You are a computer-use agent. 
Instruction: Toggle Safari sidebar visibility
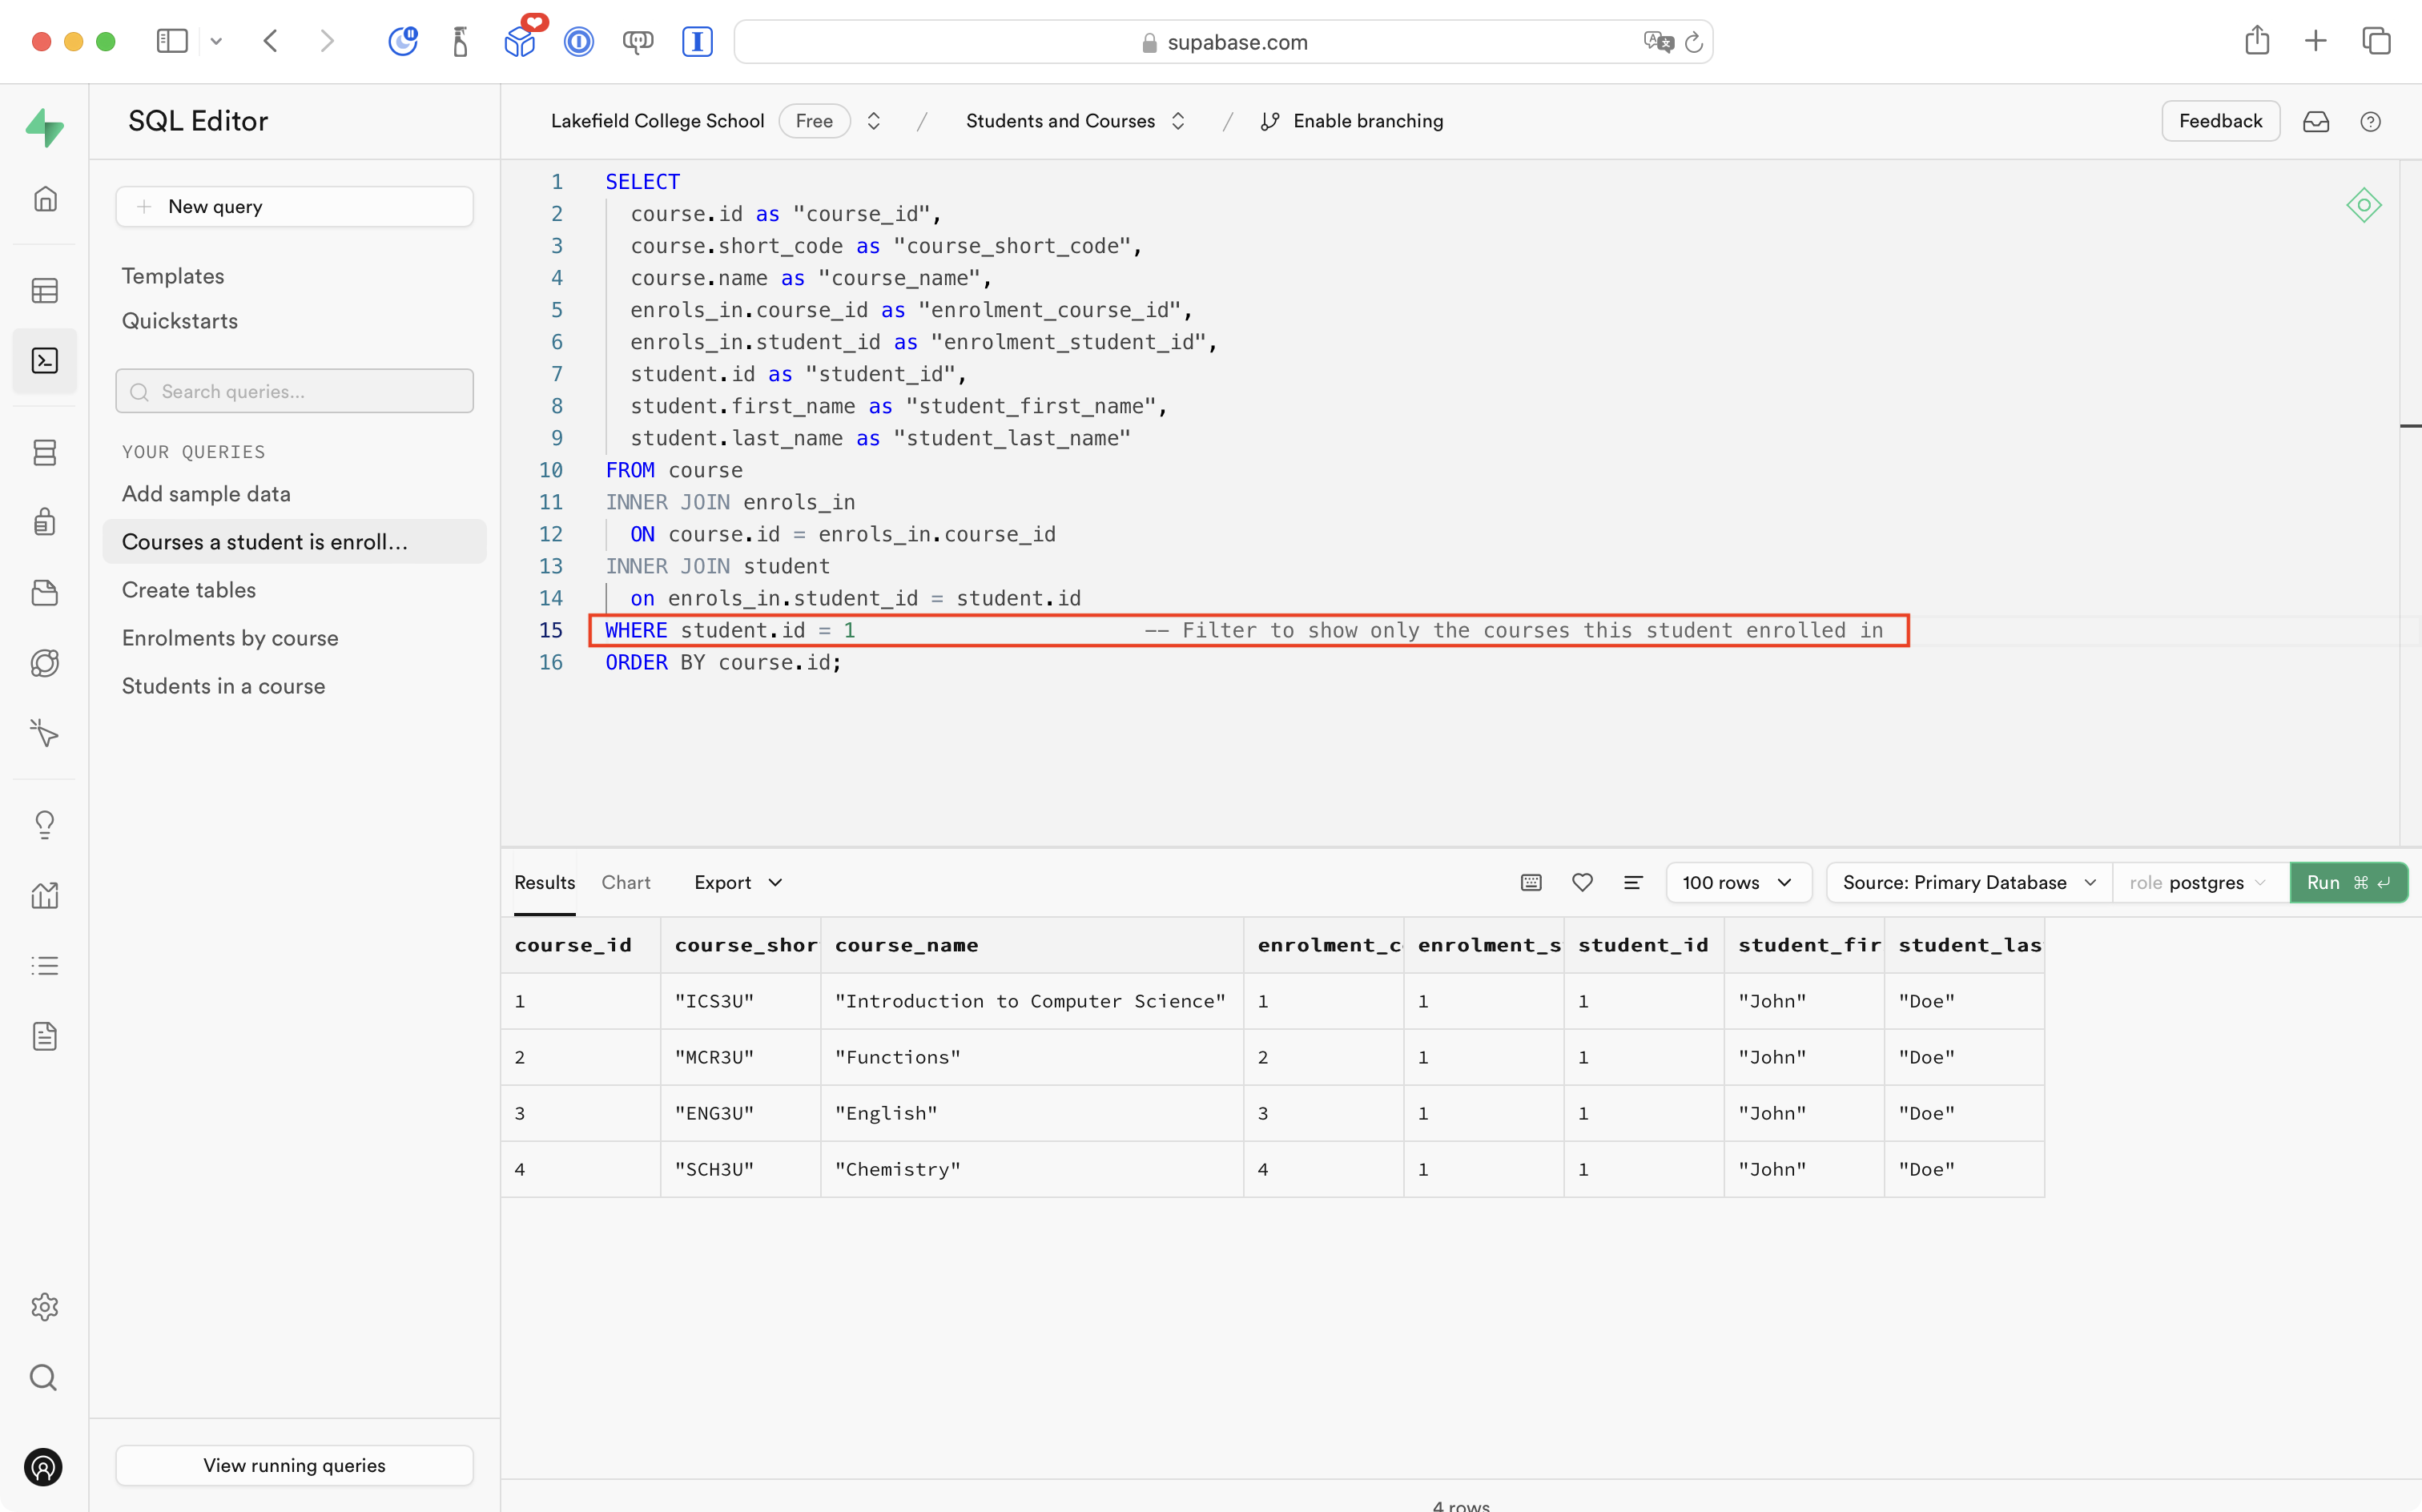click(172, 41)
